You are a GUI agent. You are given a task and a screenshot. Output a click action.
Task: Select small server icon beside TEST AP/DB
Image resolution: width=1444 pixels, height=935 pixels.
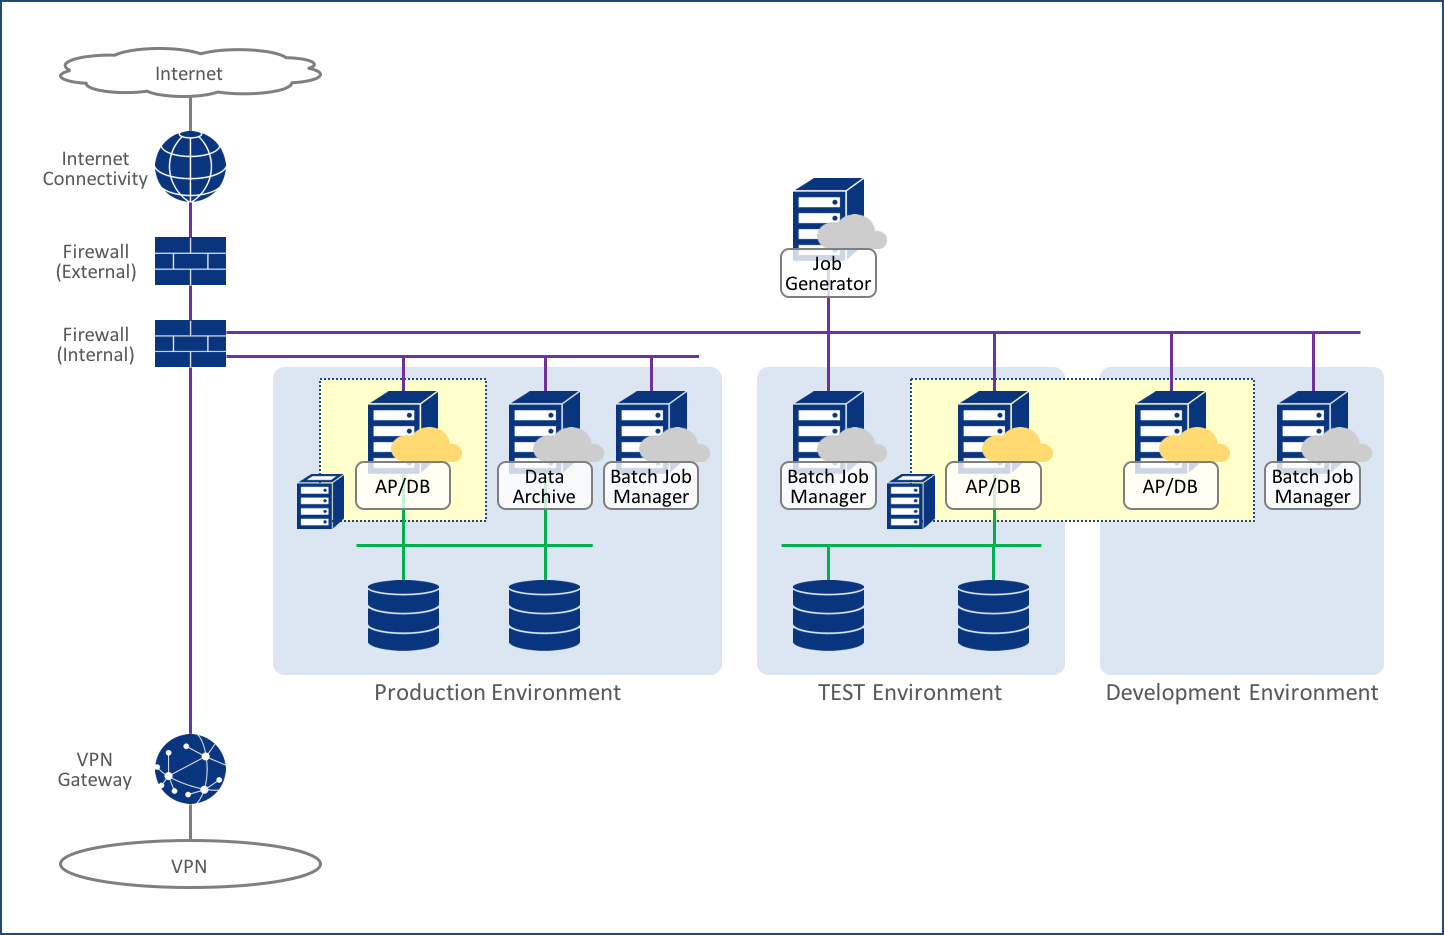point(911,501)
